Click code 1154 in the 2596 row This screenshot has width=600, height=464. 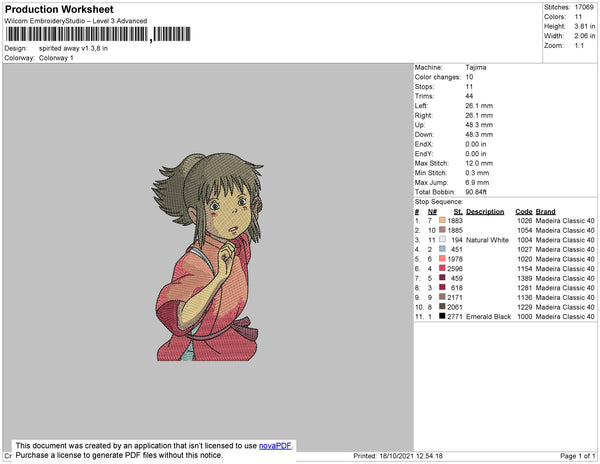click(x=525, y=269)
